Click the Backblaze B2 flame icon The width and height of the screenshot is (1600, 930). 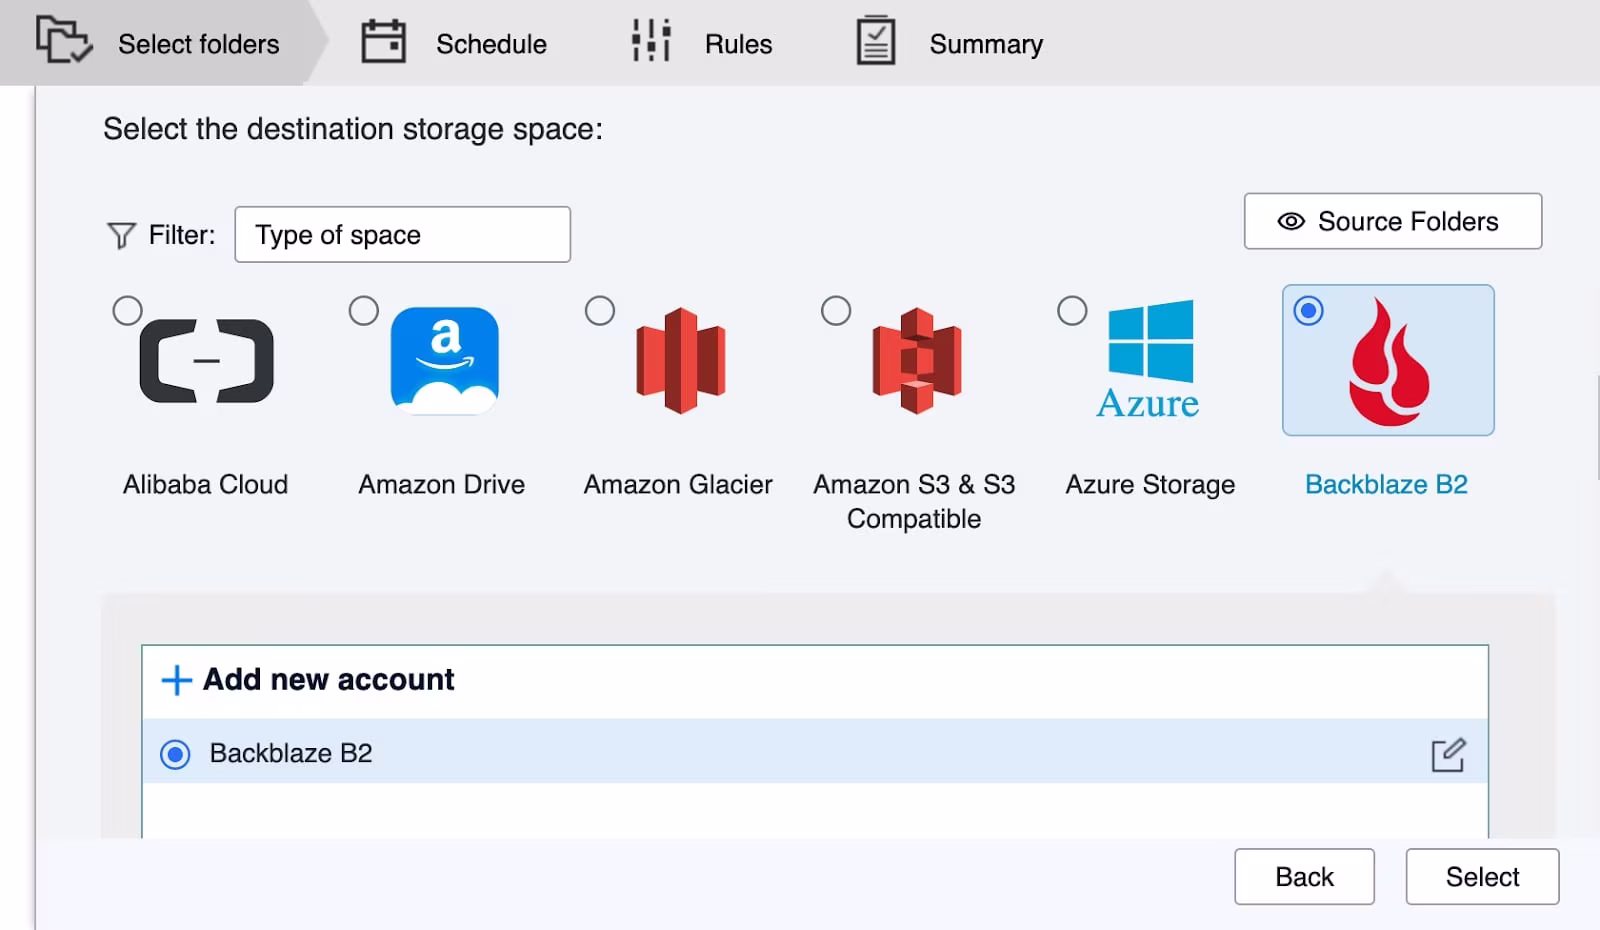coord(1389,362)
